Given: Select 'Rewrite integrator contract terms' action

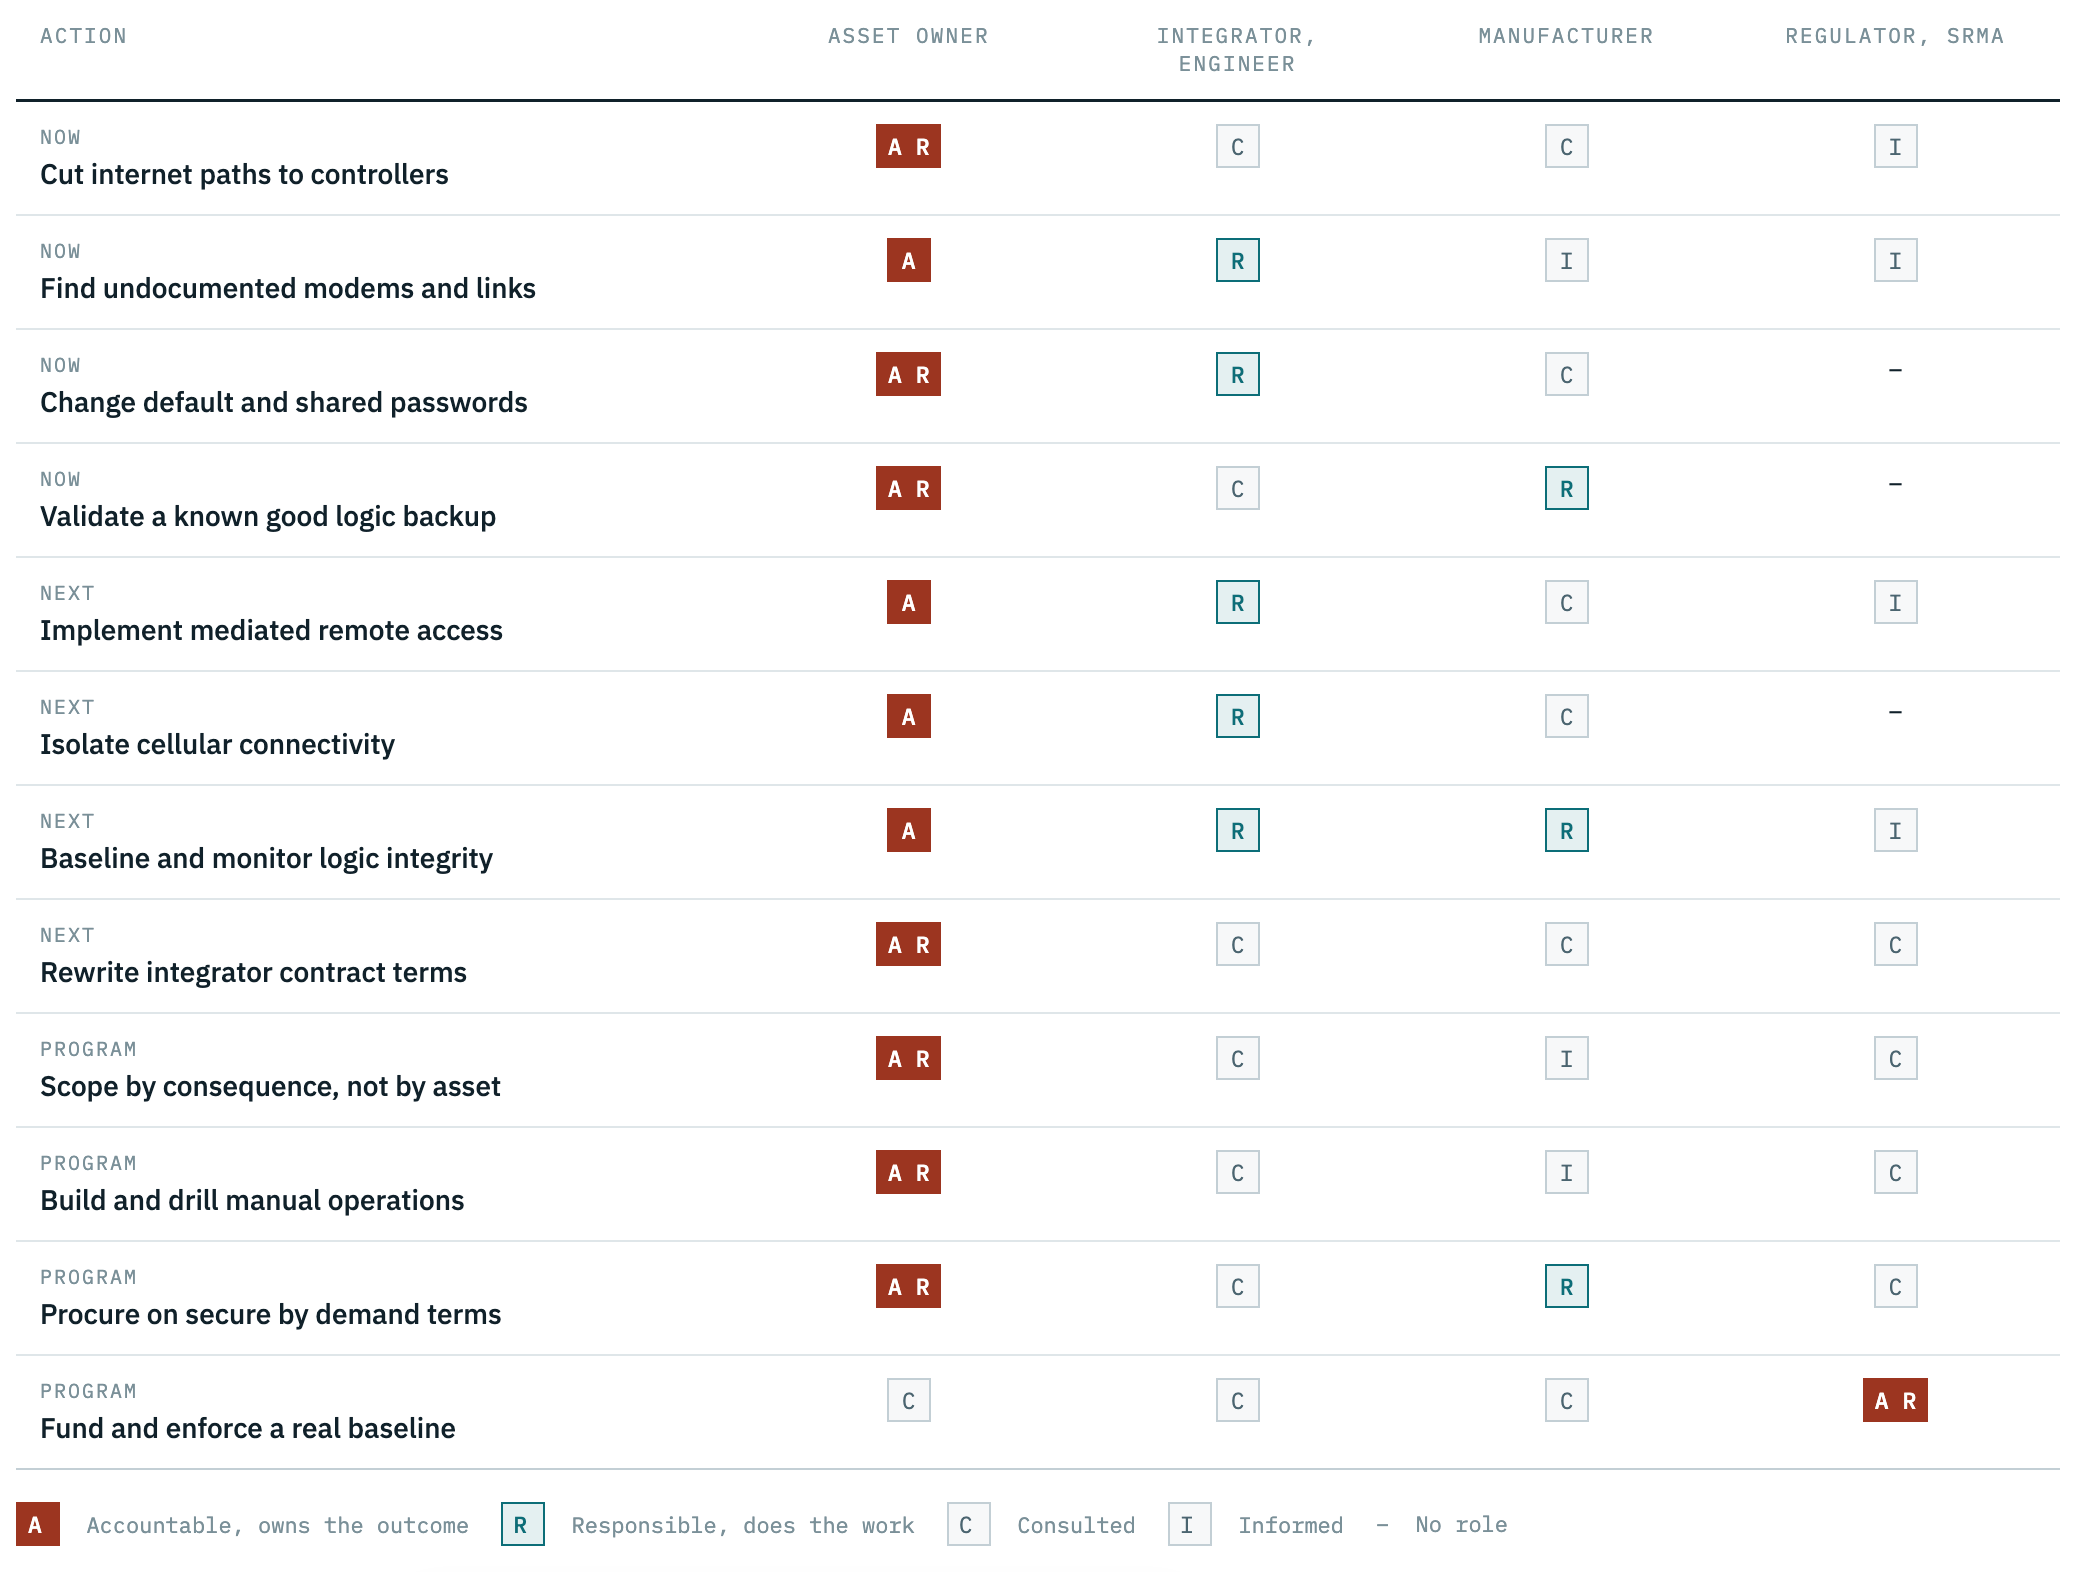Looking at the screenshot, I should click(253, 972).
